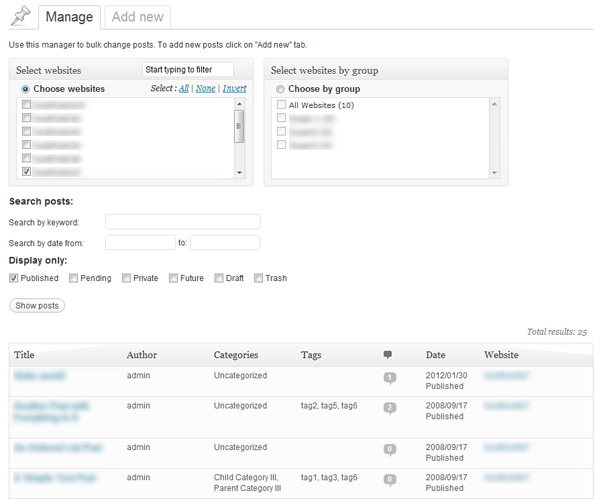
Task: Click the Invert selection link
Action: (x=234, y=89)
